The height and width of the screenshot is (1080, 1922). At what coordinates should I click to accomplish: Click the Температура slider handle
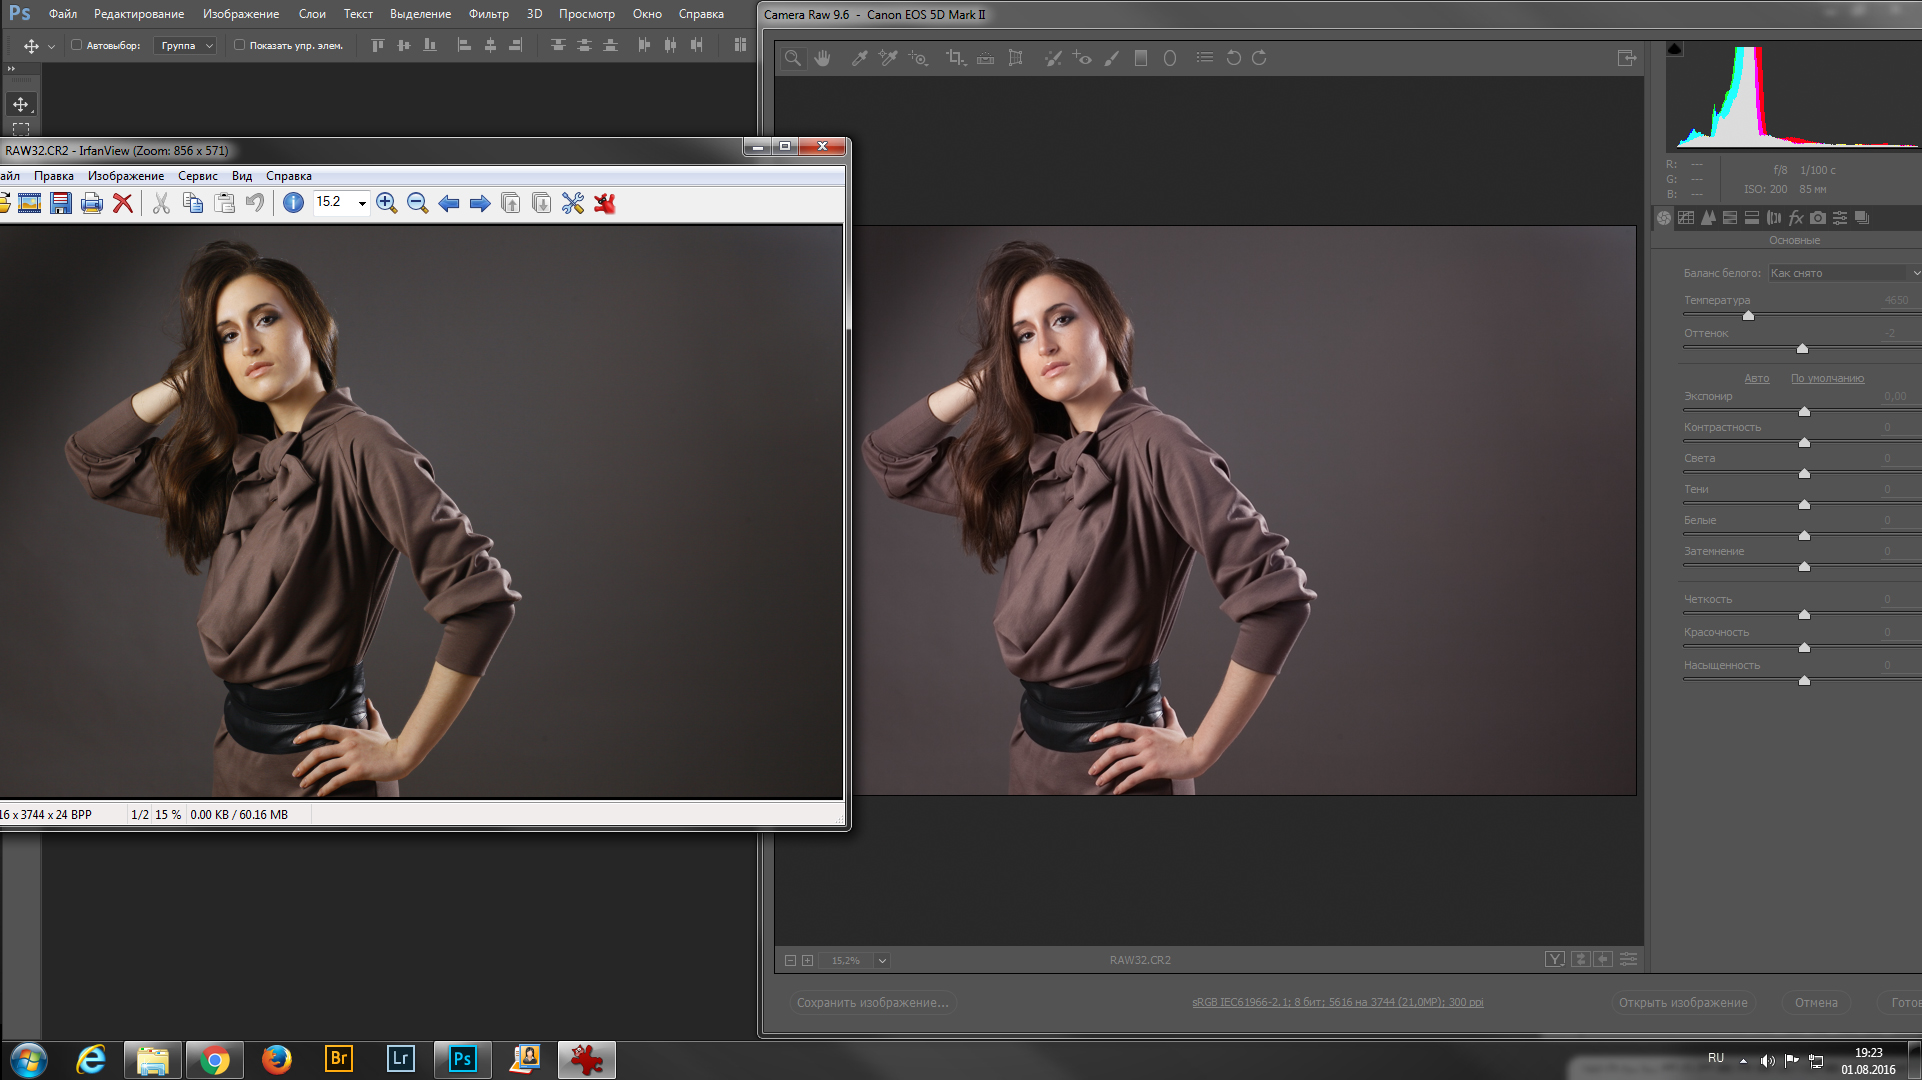1748,316
